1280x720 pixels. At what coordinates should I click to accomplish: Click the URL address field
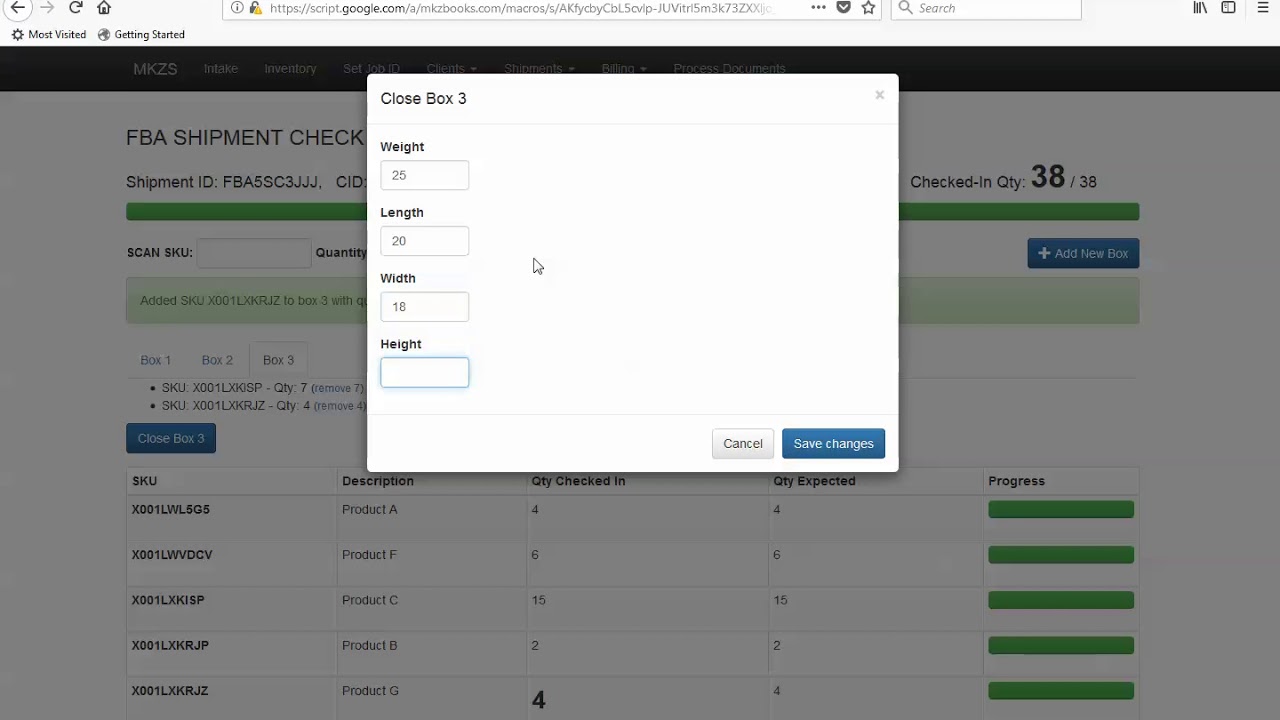520,8
